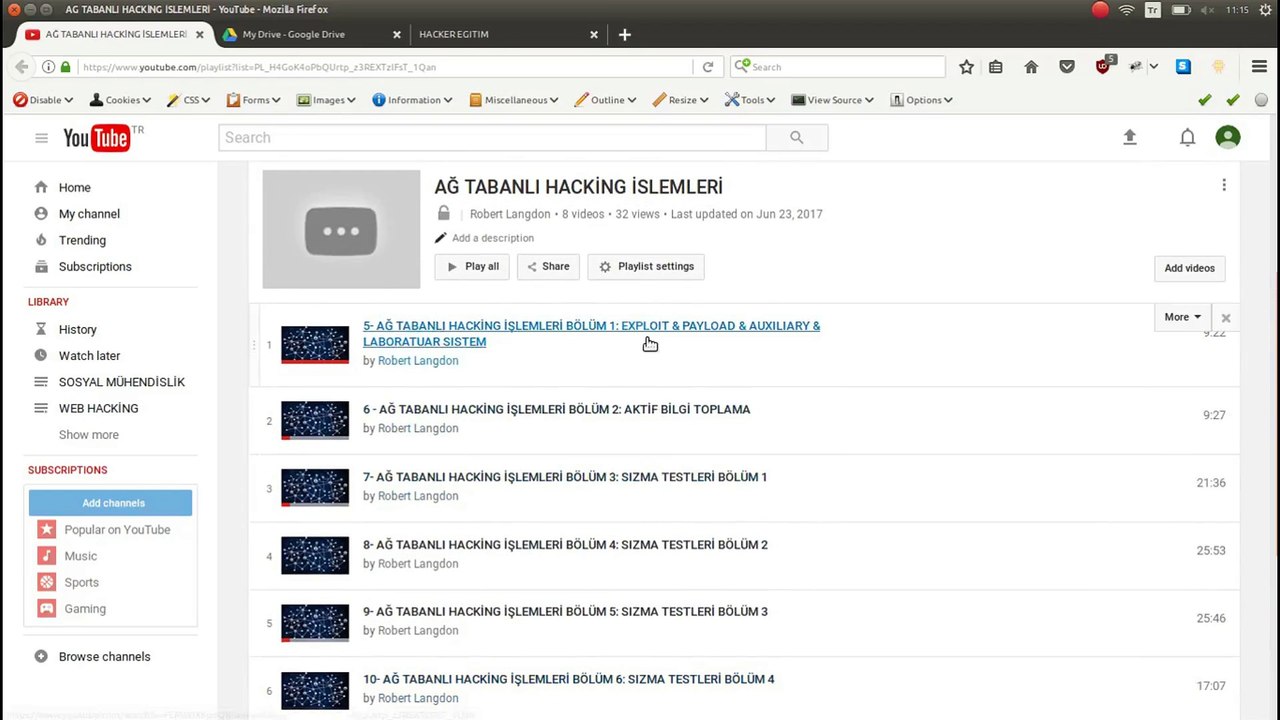Viewport: 1280px width, 720px height.
Task: Click the Add videos button
Action: tap(1189, 268)
